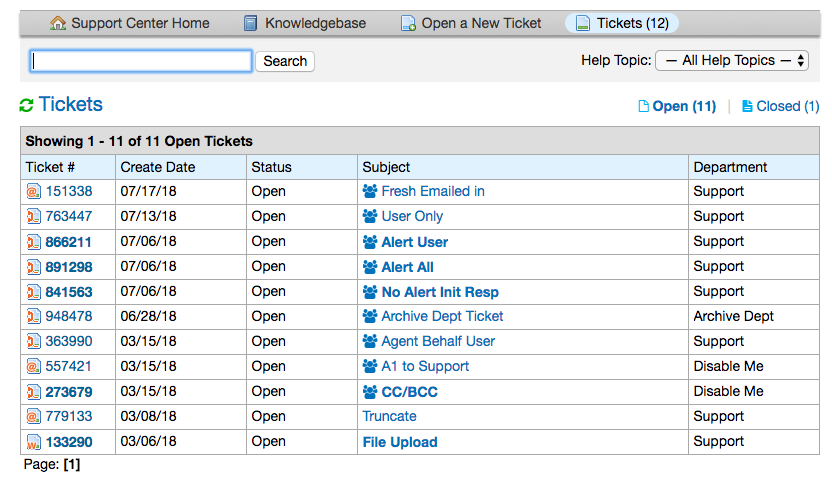Open the Fresh Emailed in subject link
This screenshot has height=487, width=832.
point(433,191)
